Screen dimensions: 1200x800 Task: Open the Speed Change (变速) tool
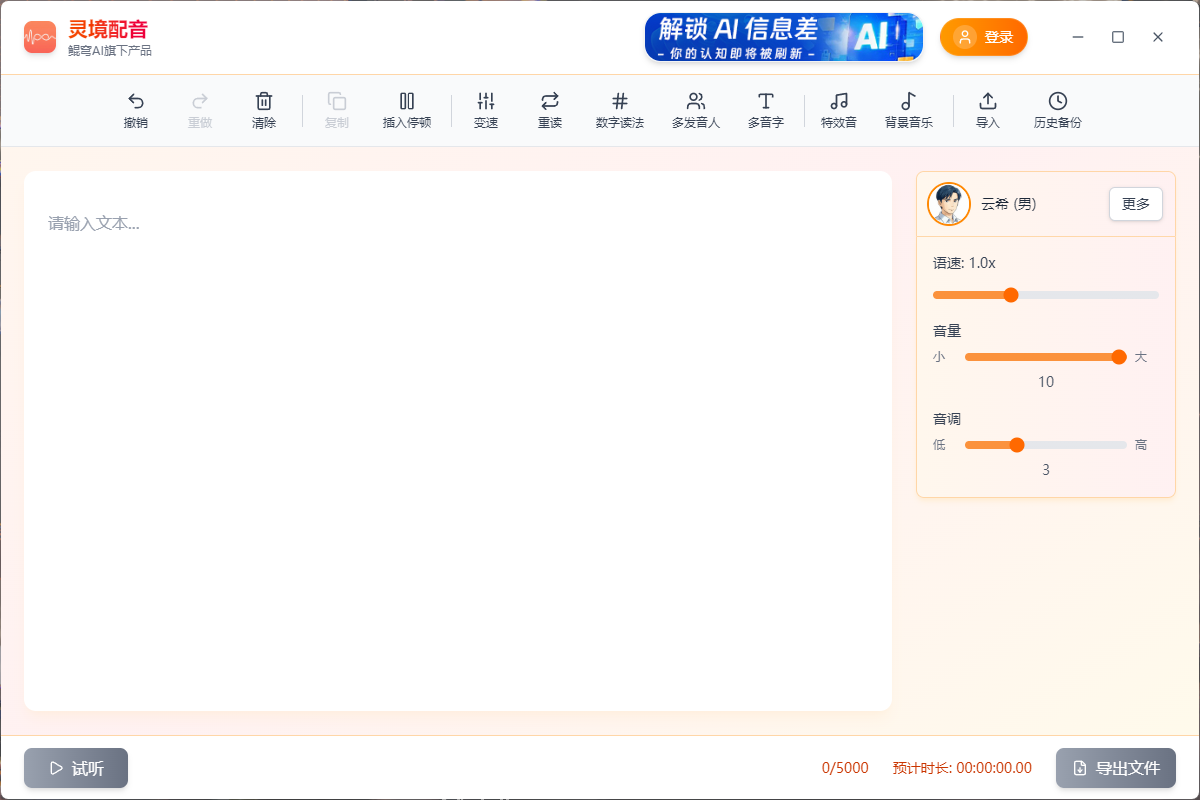tap(486, 110)
